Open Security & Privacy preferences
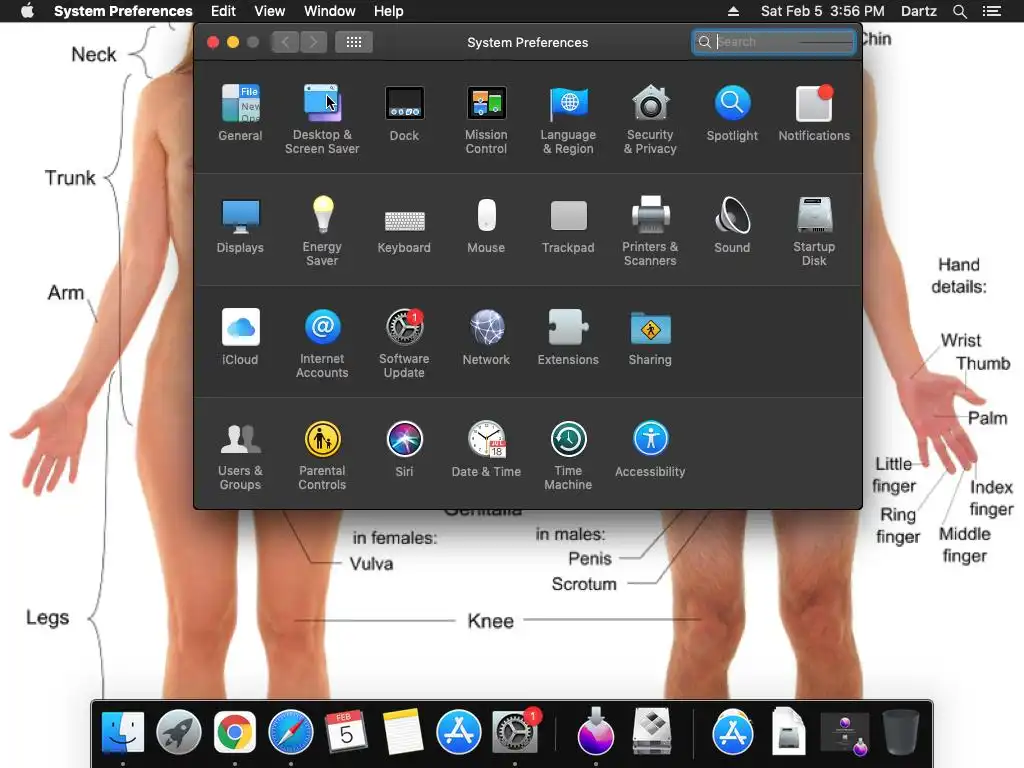Screen dimensions: 1024x768 click(x=650, y=120)
